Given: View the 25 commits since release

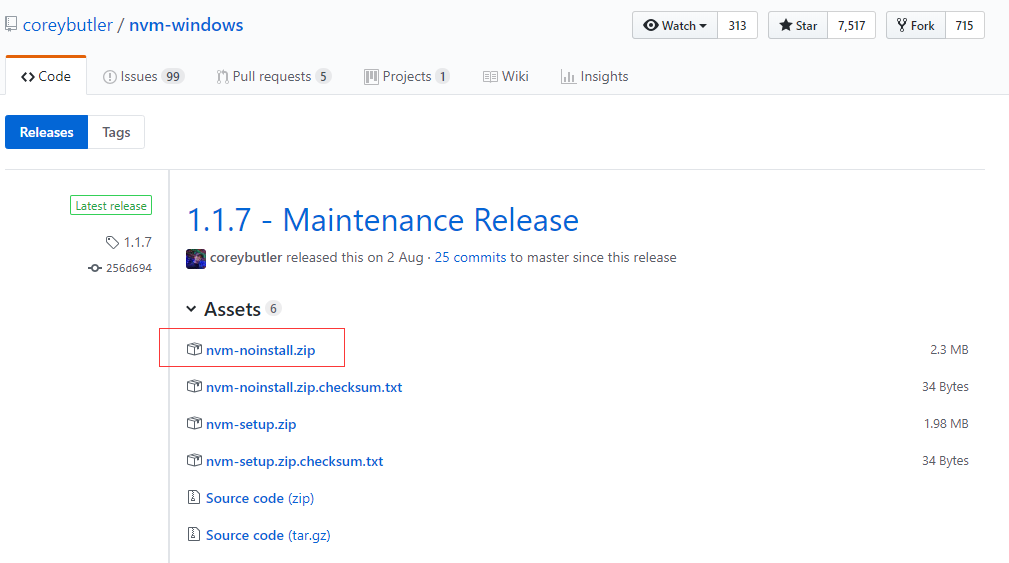Looking at the screenshot, I should 470,257.
